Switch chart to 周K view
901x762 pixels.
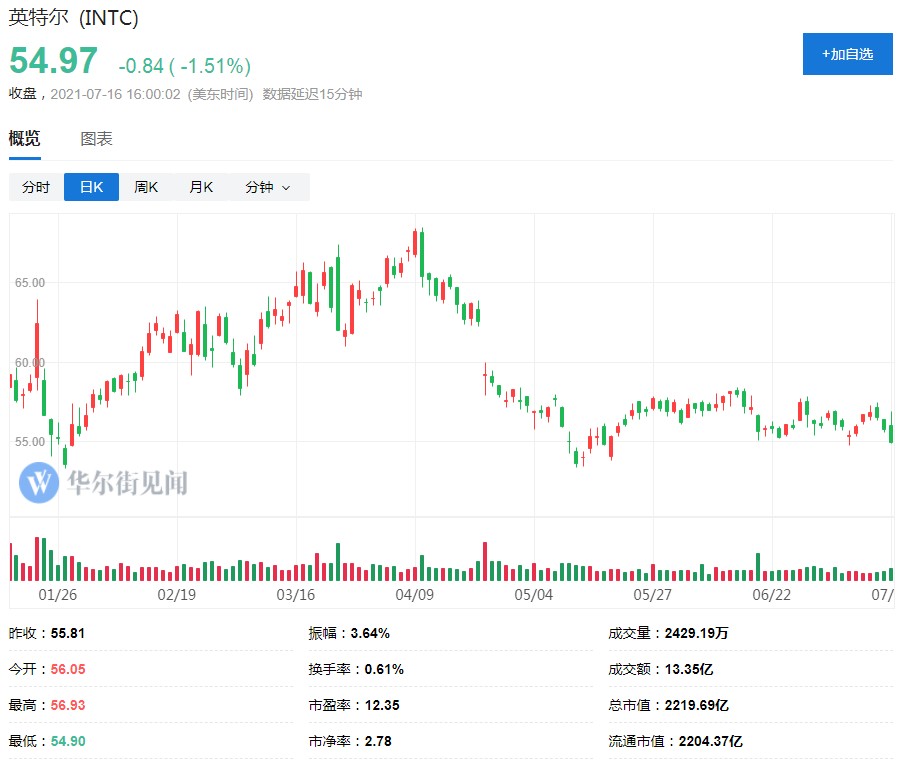point(146,187)
